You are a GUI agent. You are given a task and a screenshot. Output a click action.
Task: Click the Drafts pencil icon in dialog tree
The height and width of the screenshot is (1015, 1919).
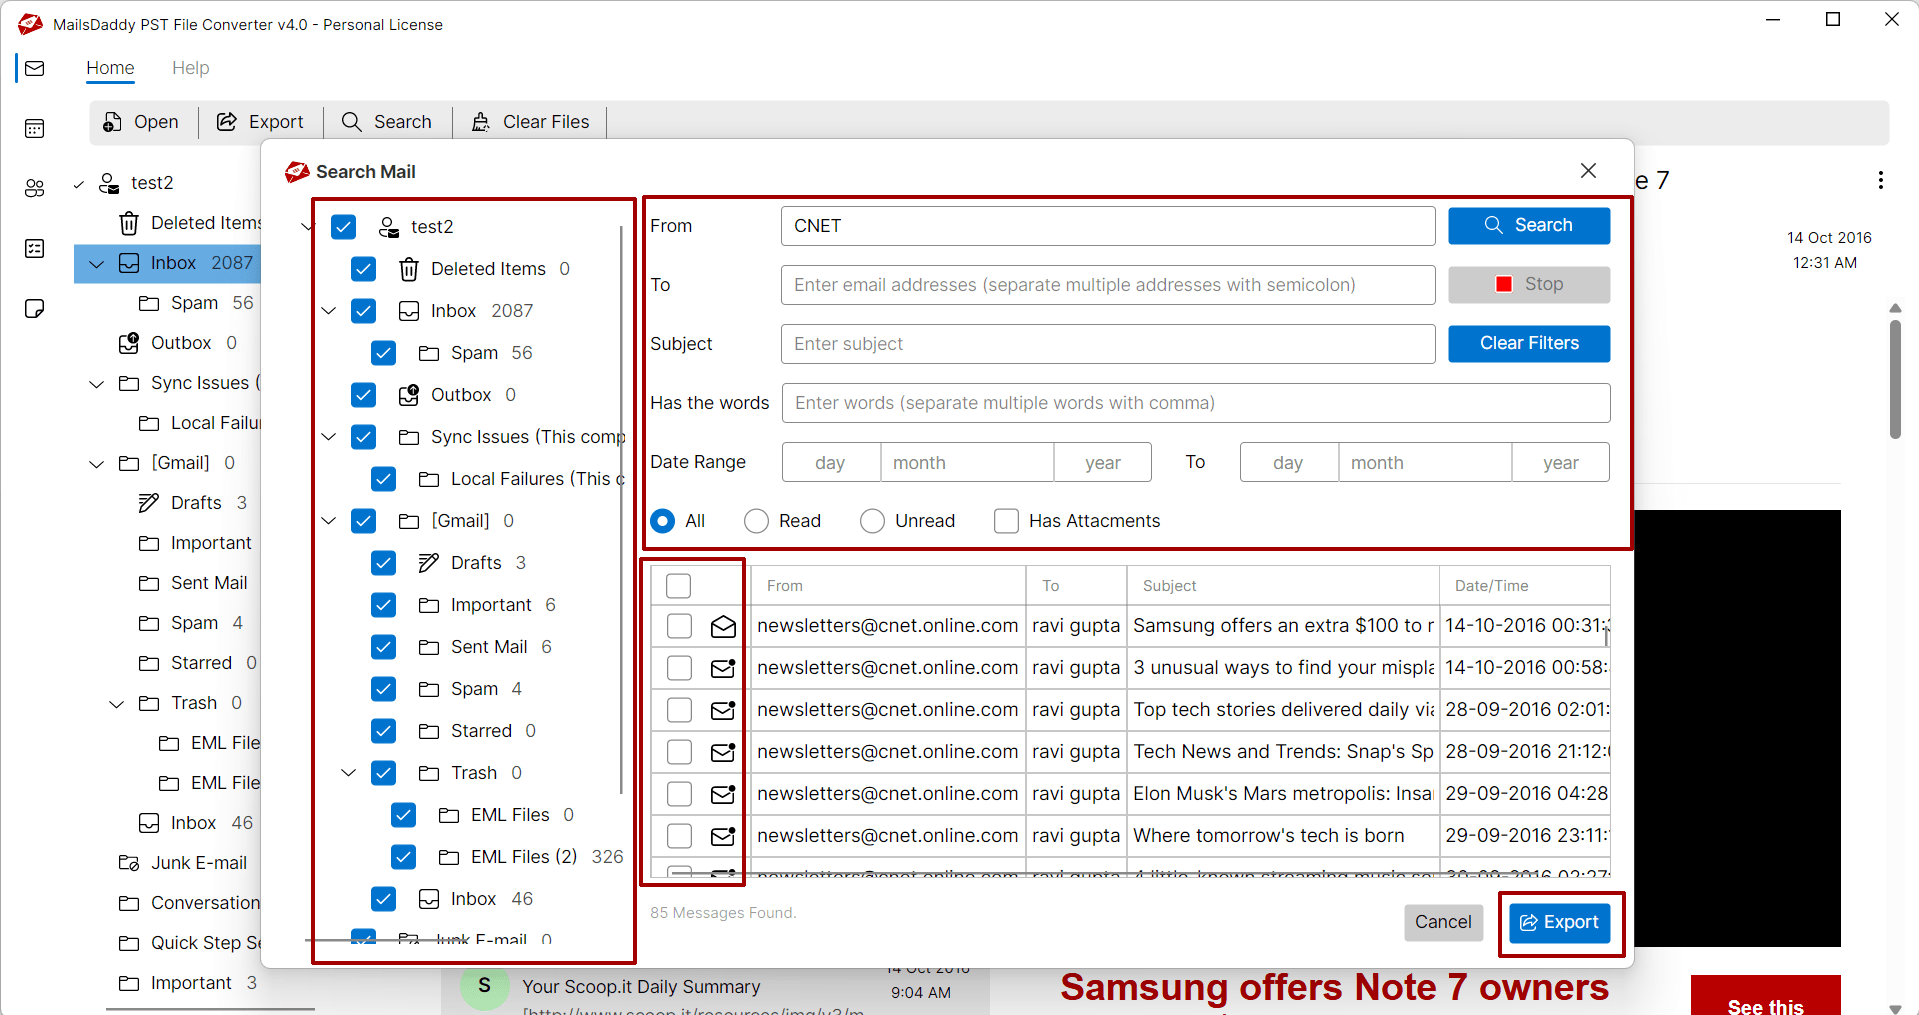(x=428, y=563)
